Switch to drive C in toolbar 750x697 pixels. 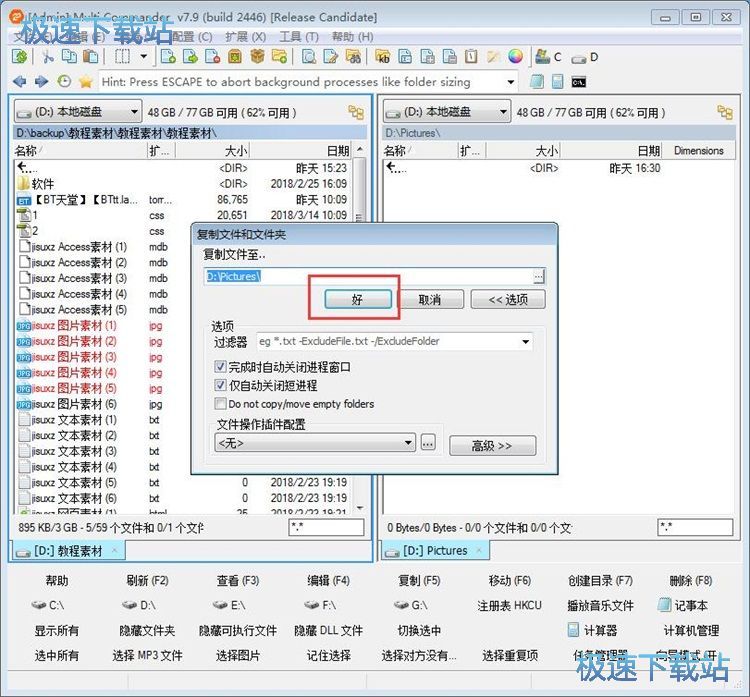548,57
